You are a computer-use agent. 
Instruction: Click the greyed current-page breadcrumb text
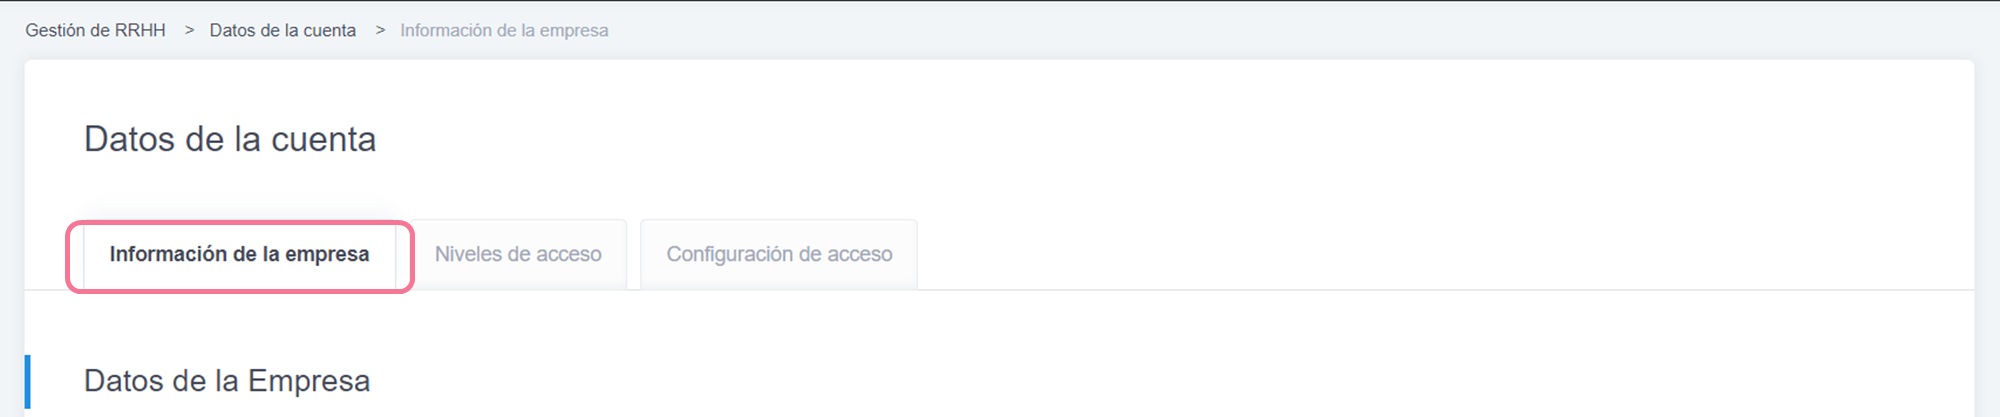(504, 30)
